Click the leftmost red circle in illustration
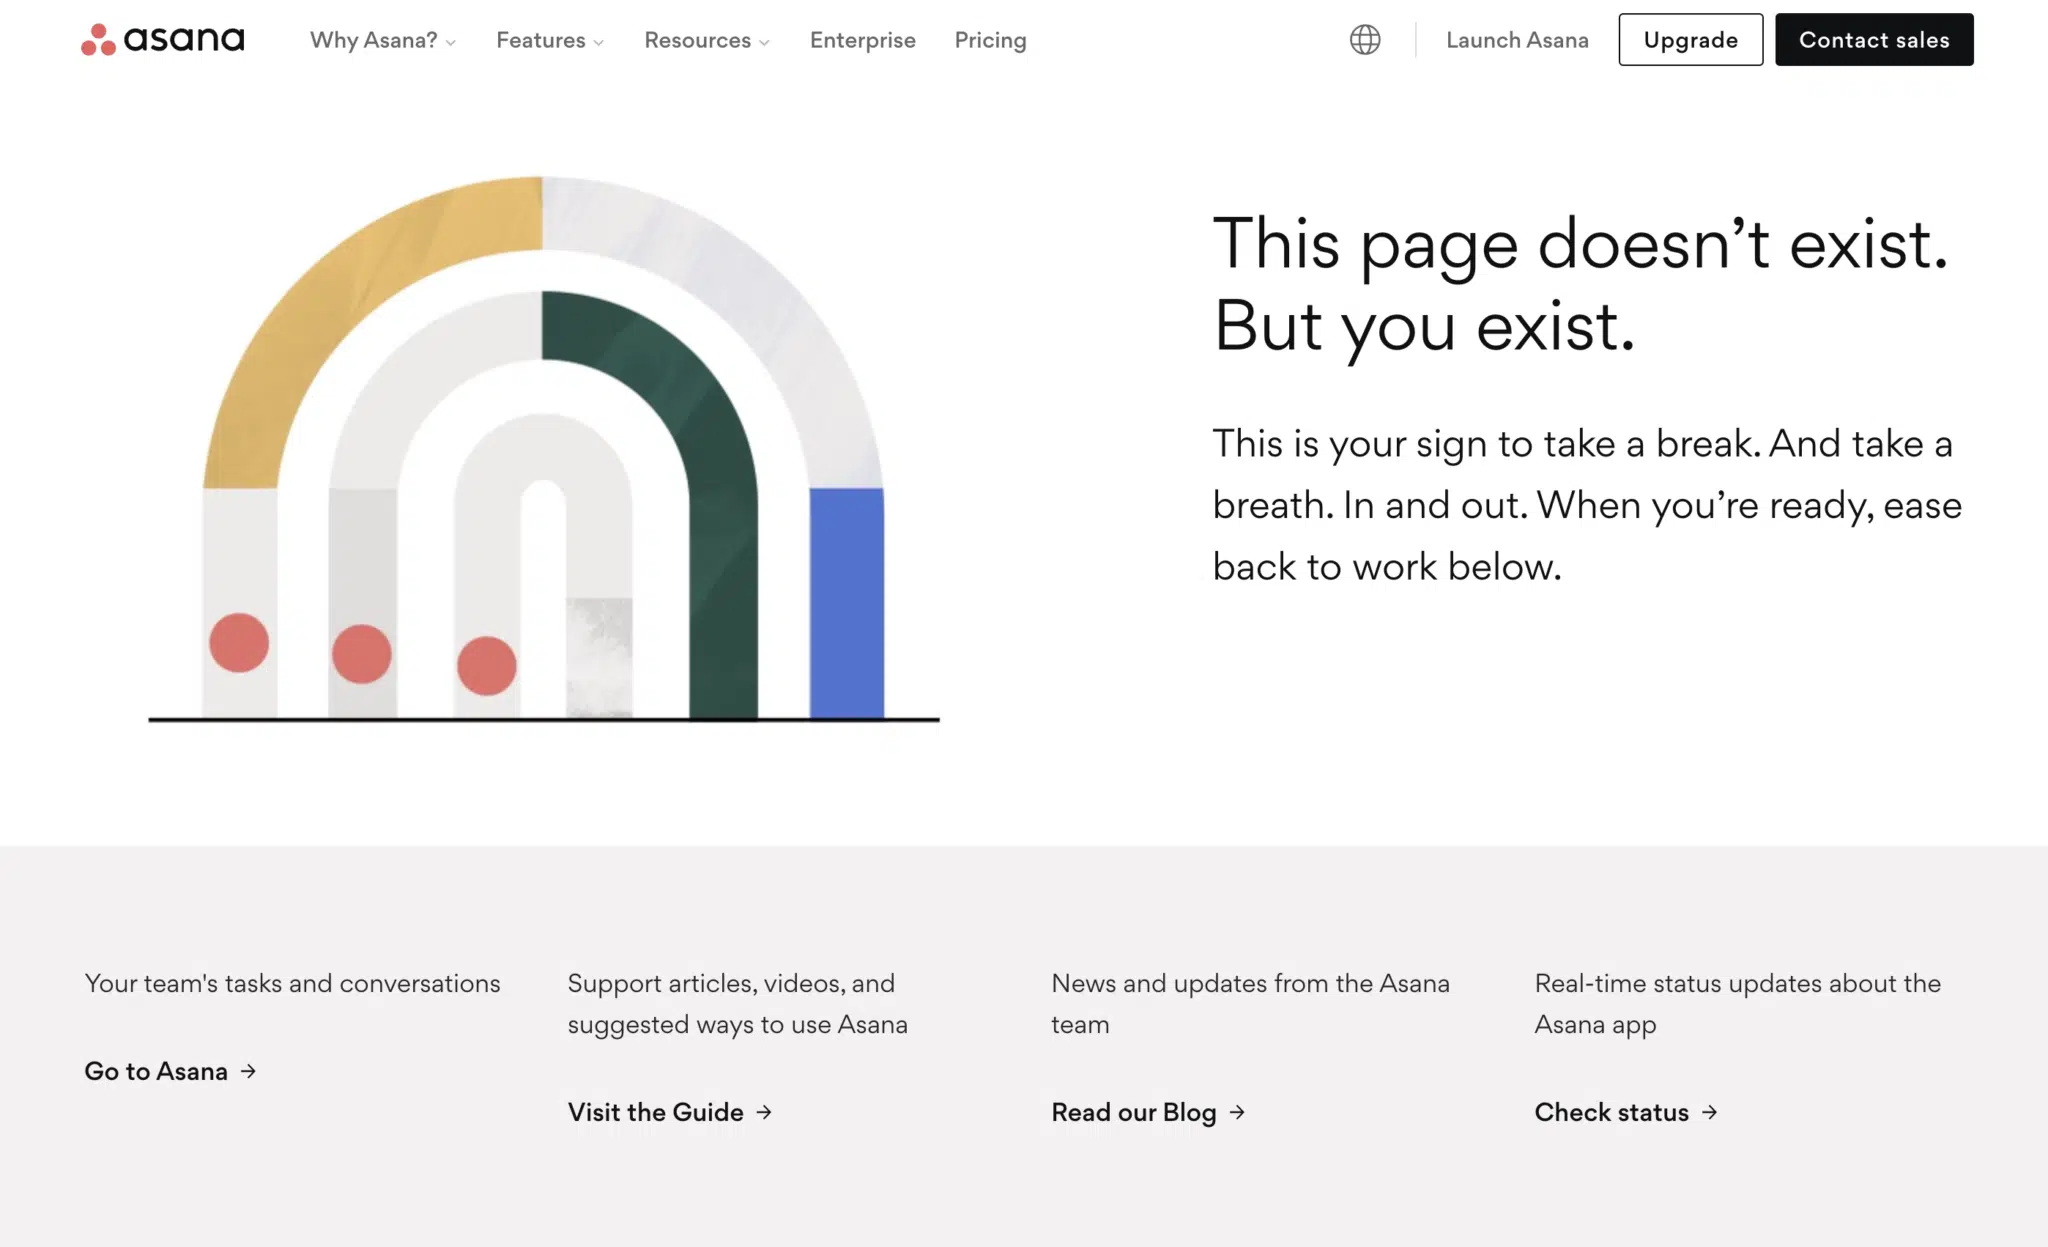The image size is (2048, 1247). tap(239, 643)
